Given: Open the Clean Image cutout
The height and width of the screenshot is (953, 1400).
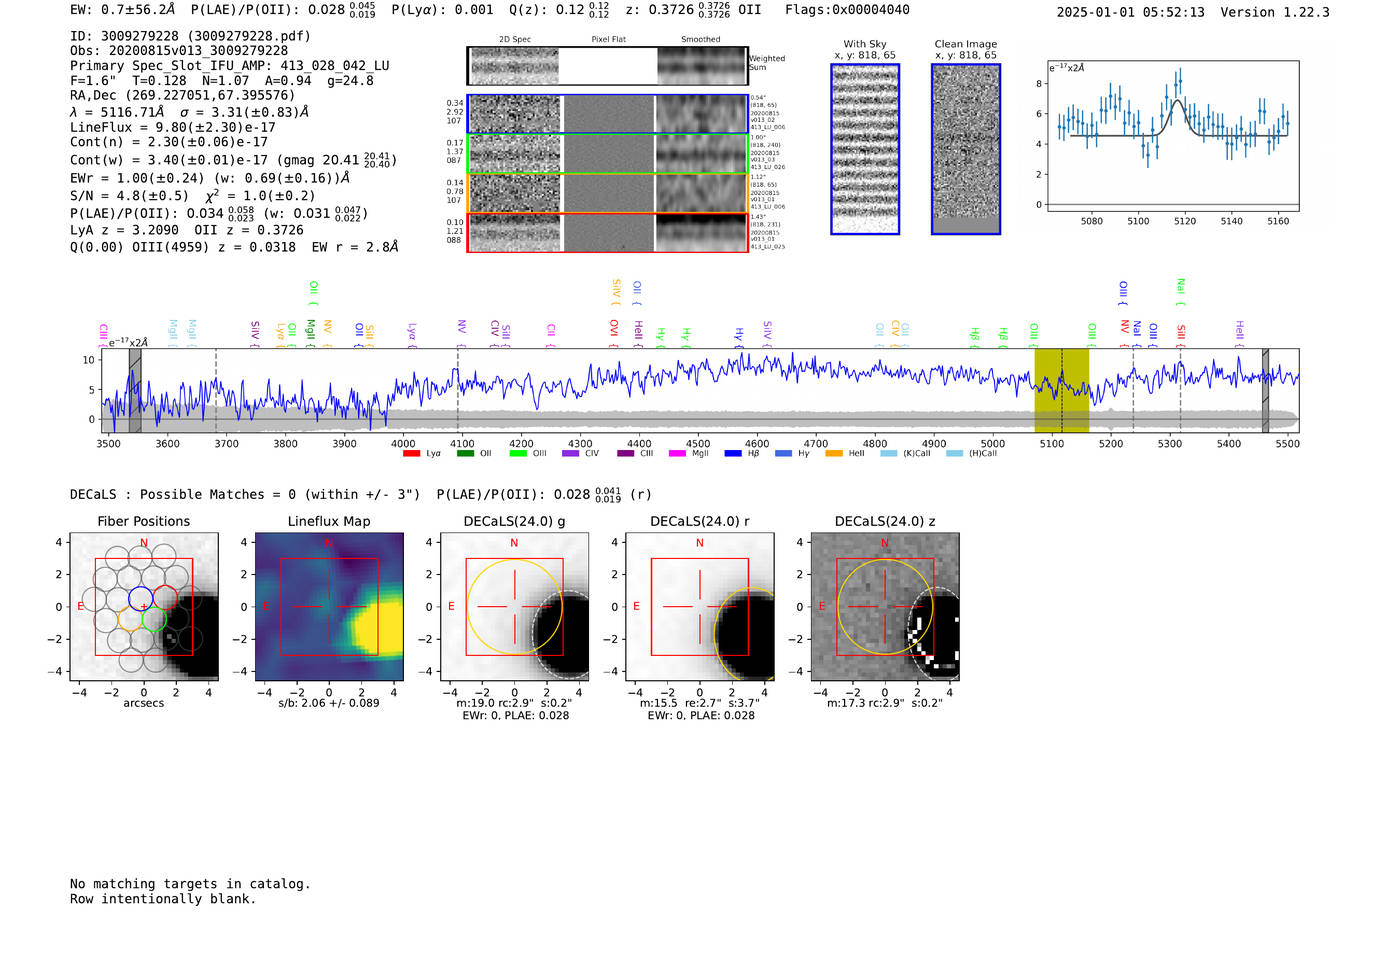Looking at the screenshot, I should pyautogui.click(x=966, y=149).
